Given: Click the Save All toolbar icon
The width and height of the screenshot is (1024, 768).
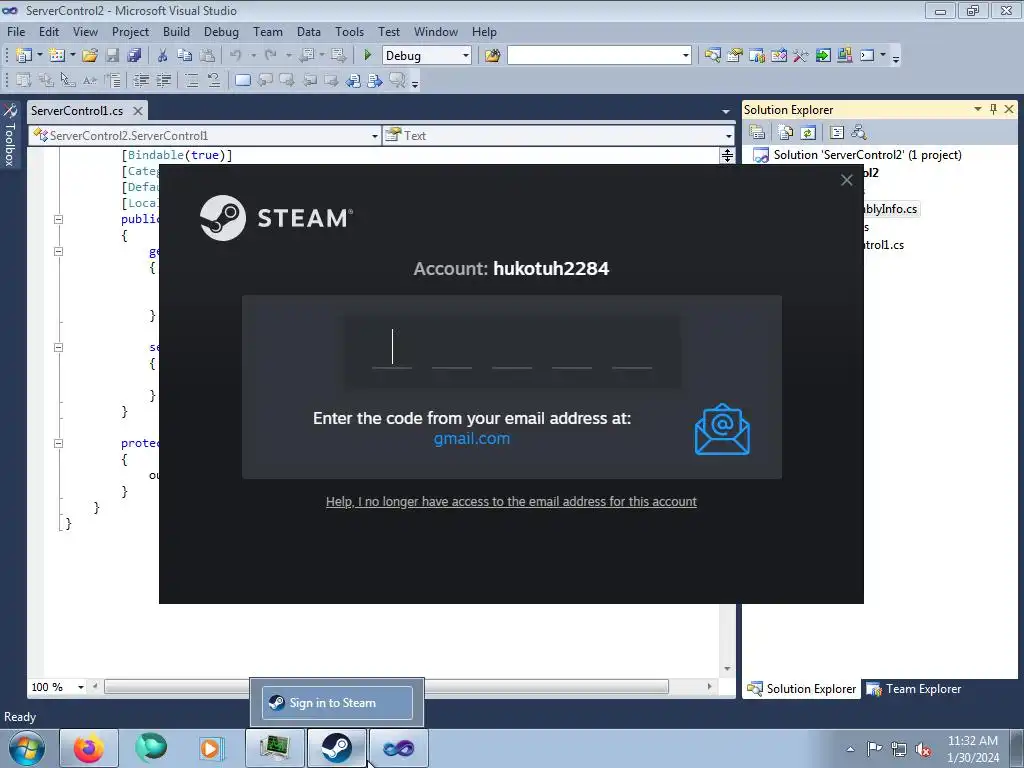Looking at the screenshot, I should point(135,56).
